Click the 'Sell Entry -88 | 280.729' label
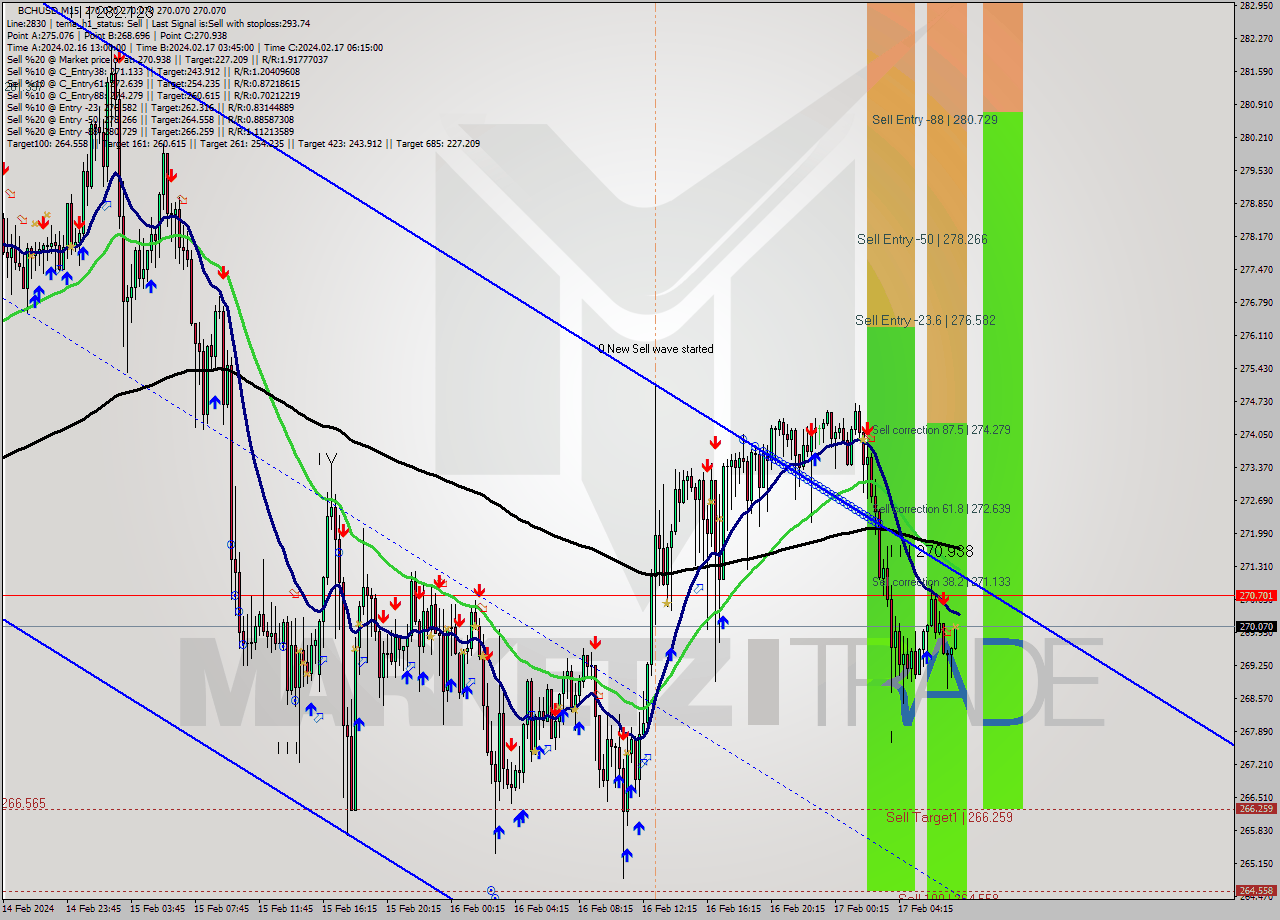 coord(934,120)
